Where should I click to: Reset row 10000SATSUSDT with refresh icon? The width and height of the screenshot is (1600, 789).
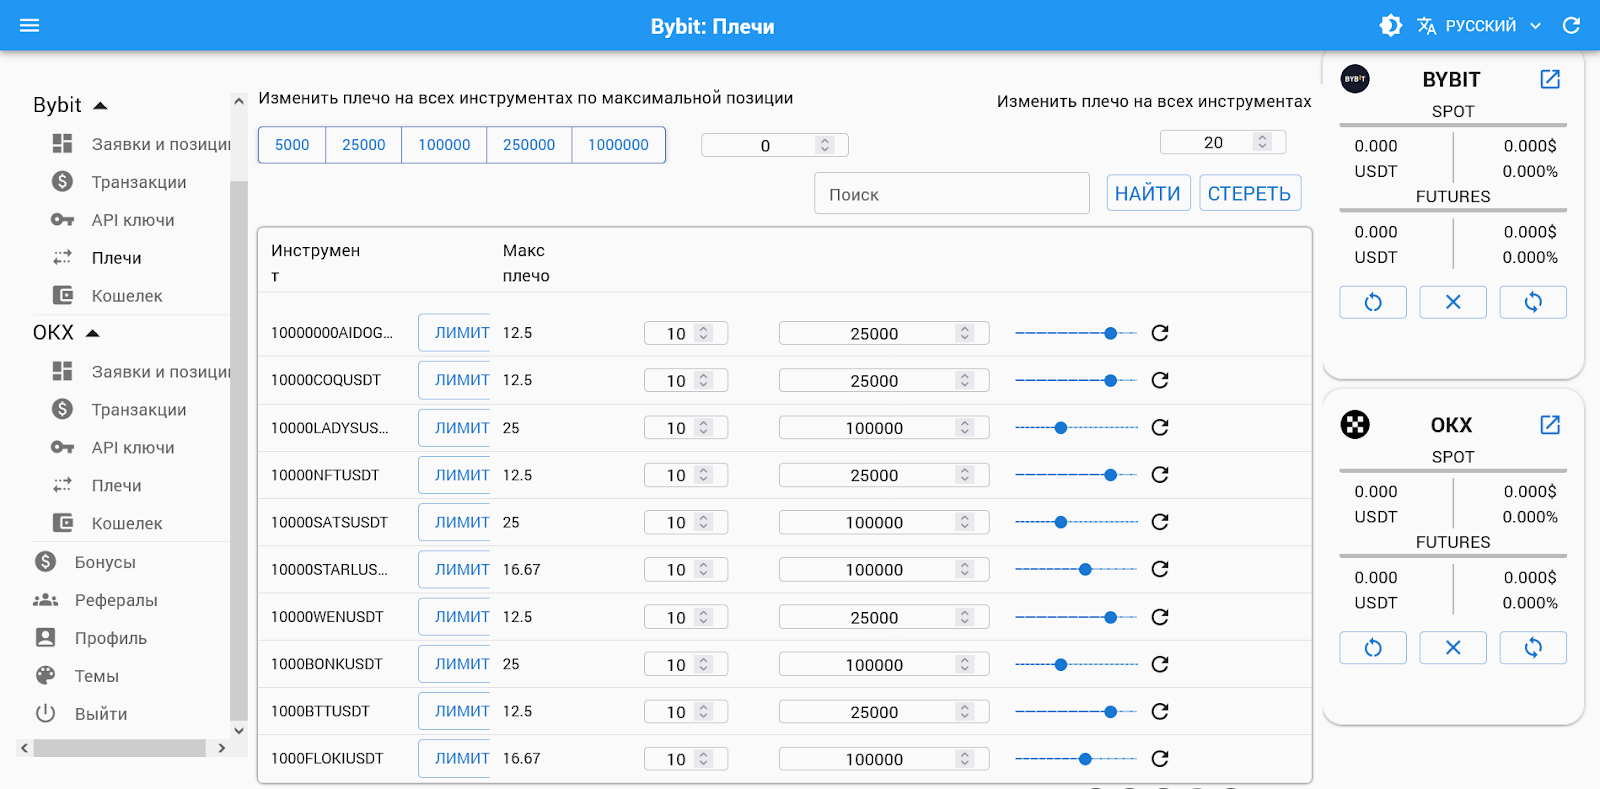1160,522
